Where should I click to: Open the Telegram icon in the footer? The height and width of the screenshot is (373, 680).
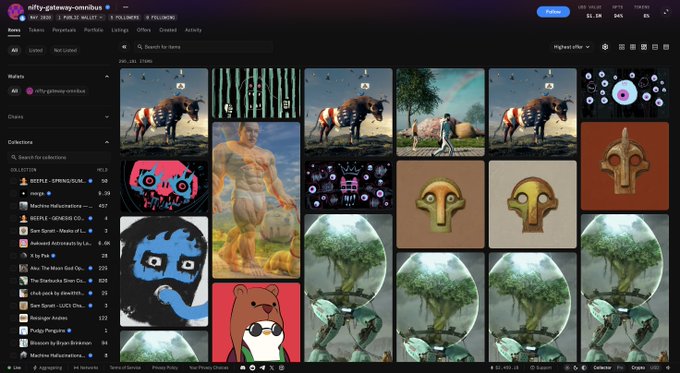[x=262, y=368]
